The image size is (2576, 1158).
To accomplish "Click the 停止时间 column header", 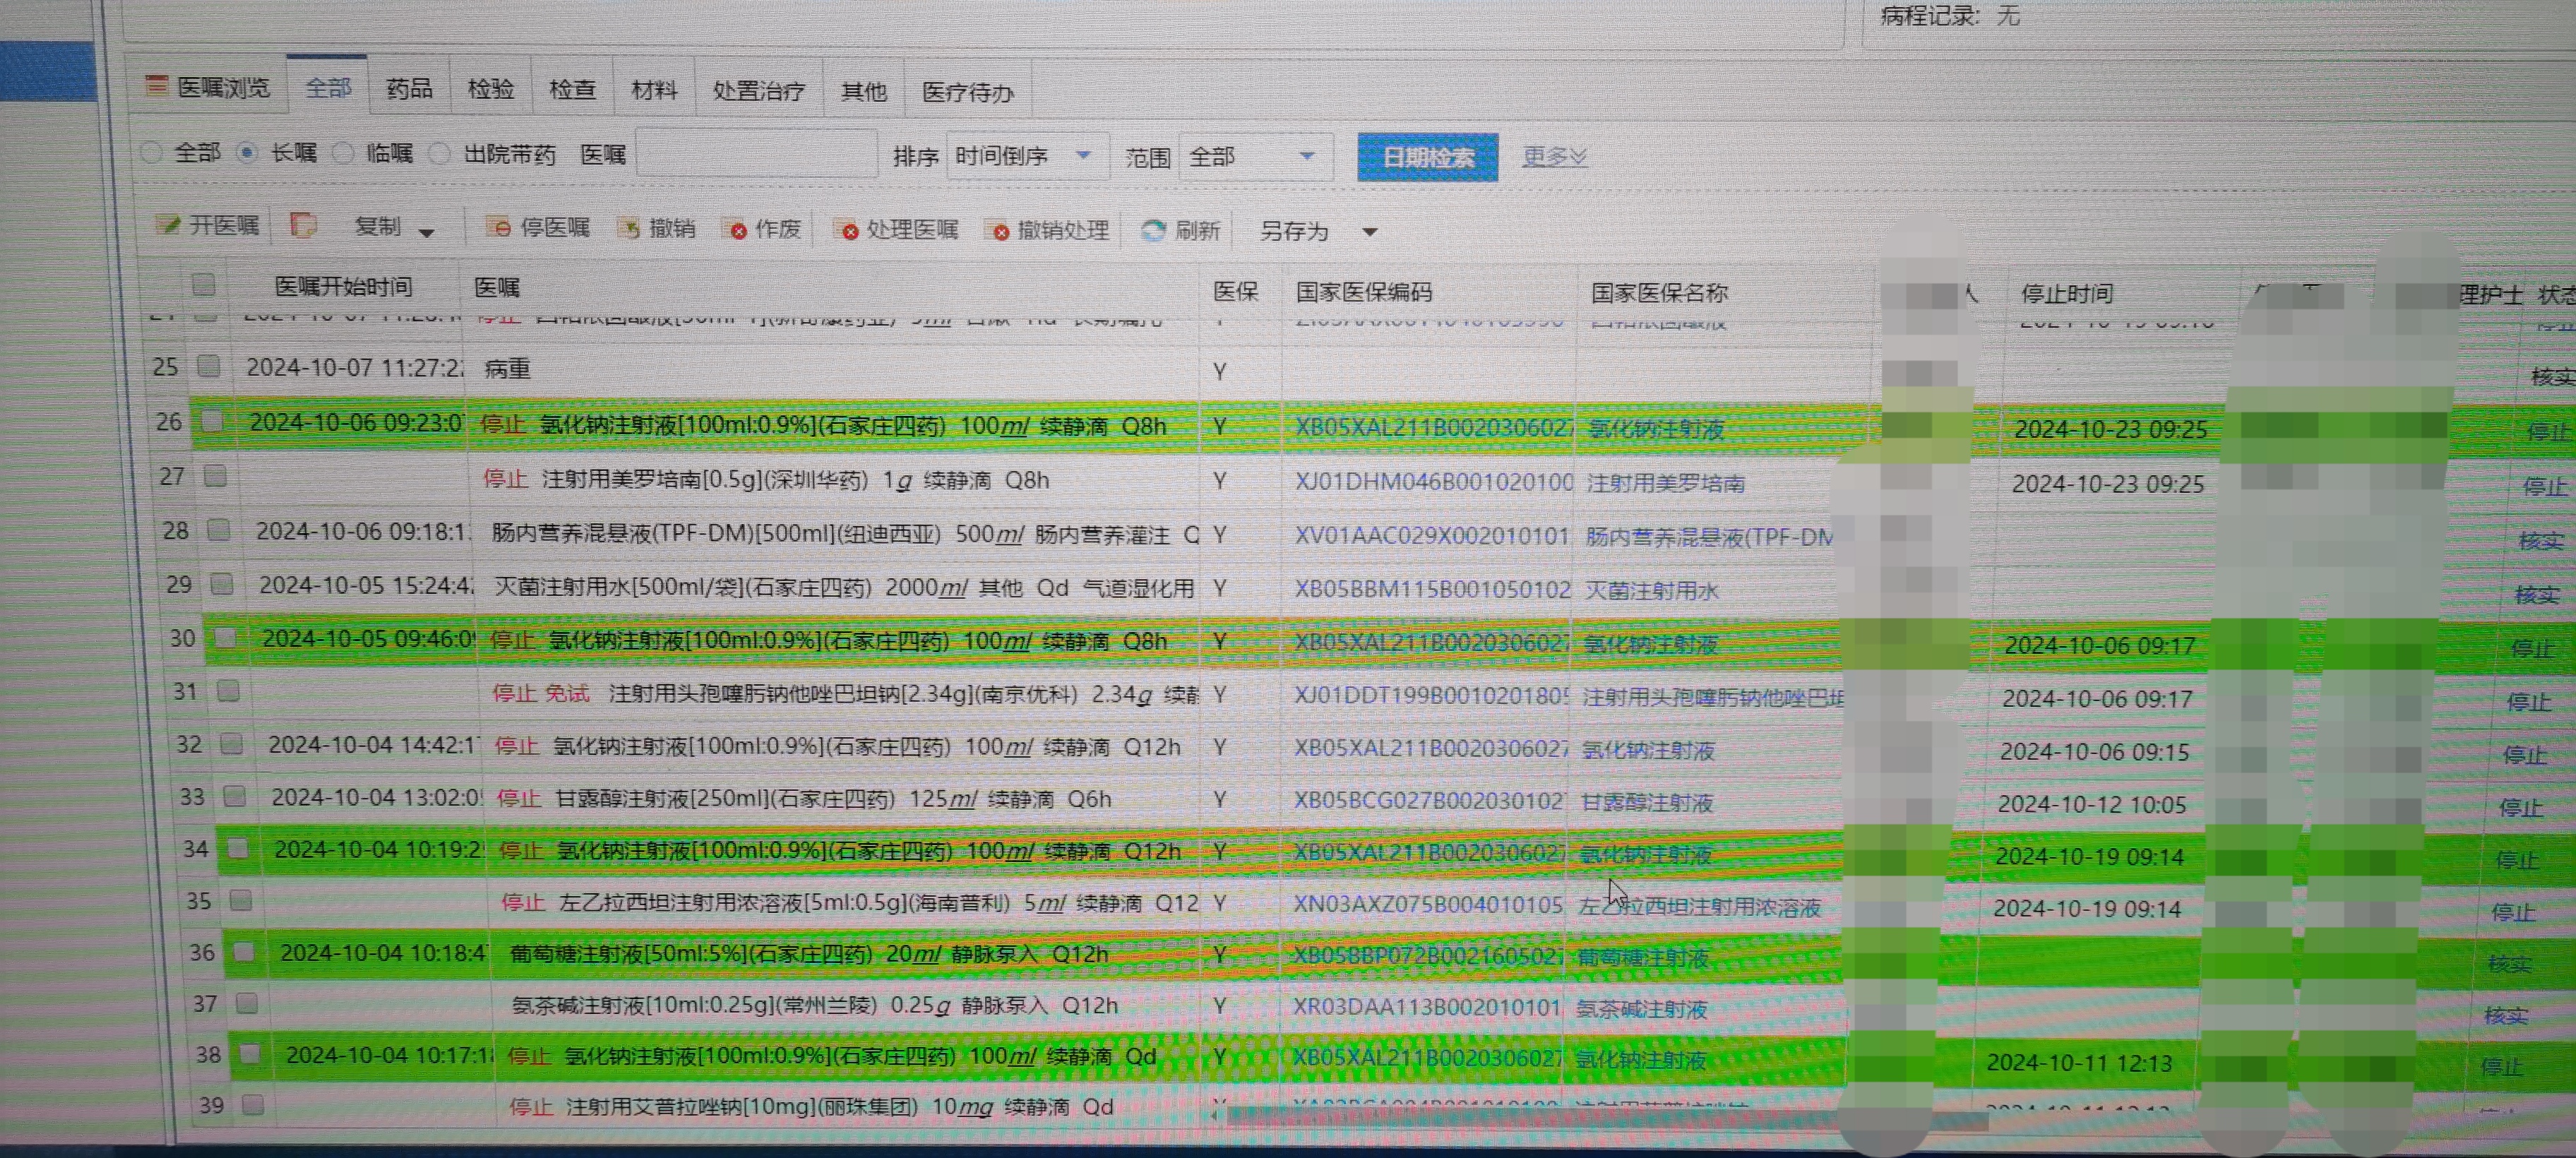I will 2066,294.
